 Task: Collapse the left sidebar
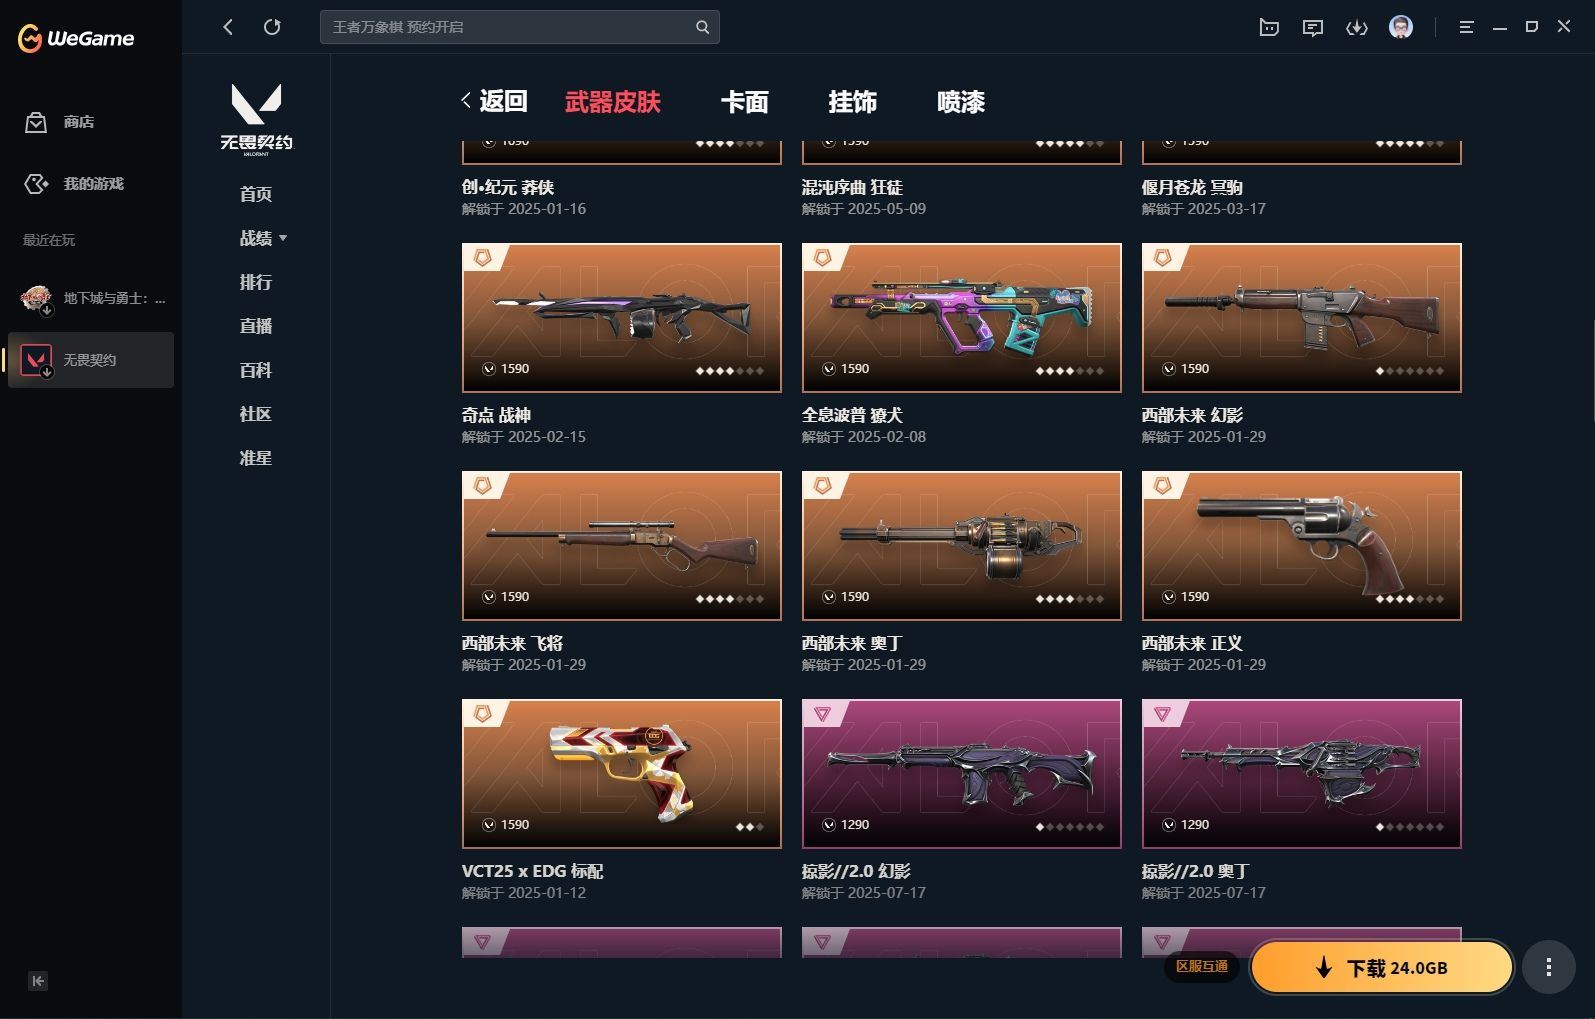(38, 981)
